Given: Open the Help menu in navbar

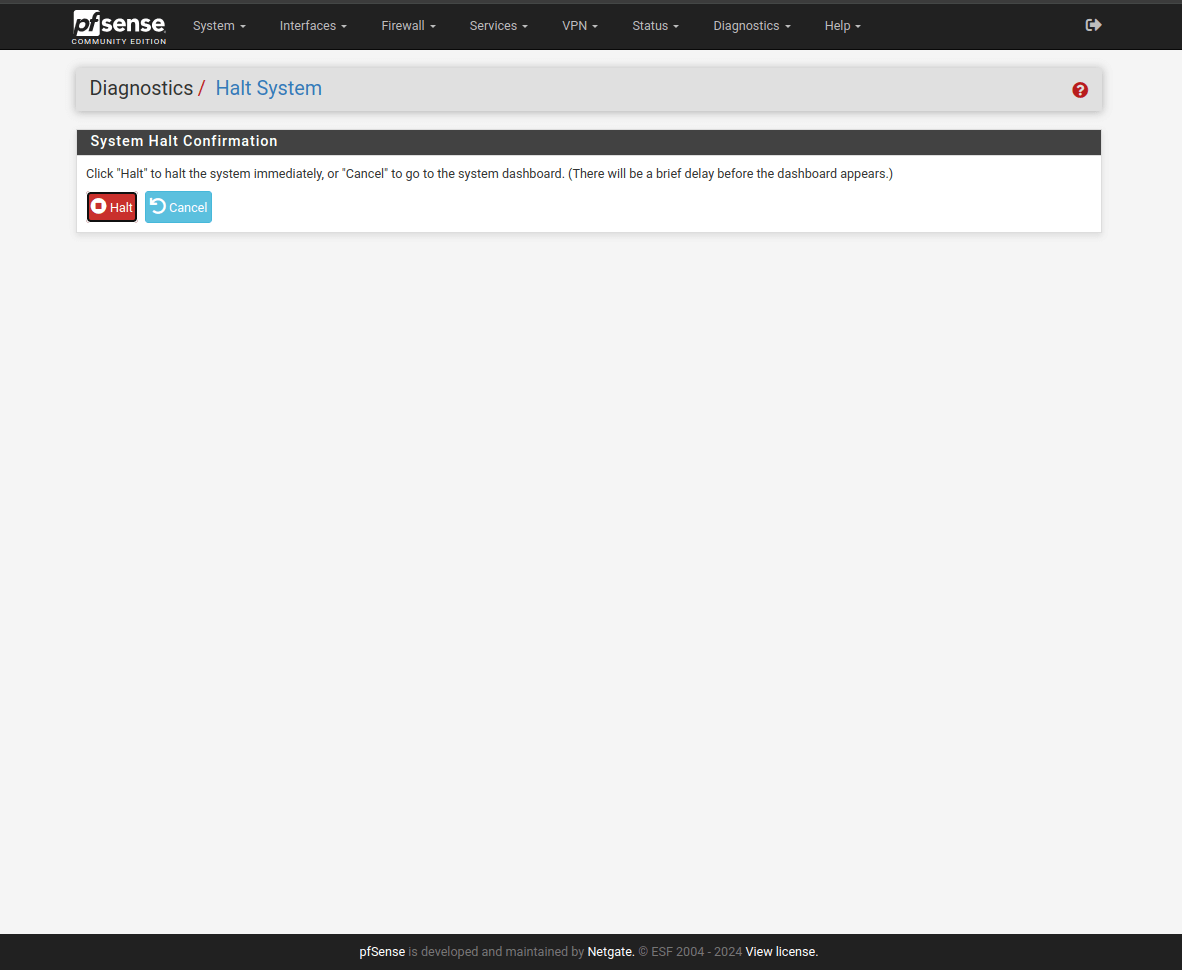Looking at the screenshot, I should (842, 26).
